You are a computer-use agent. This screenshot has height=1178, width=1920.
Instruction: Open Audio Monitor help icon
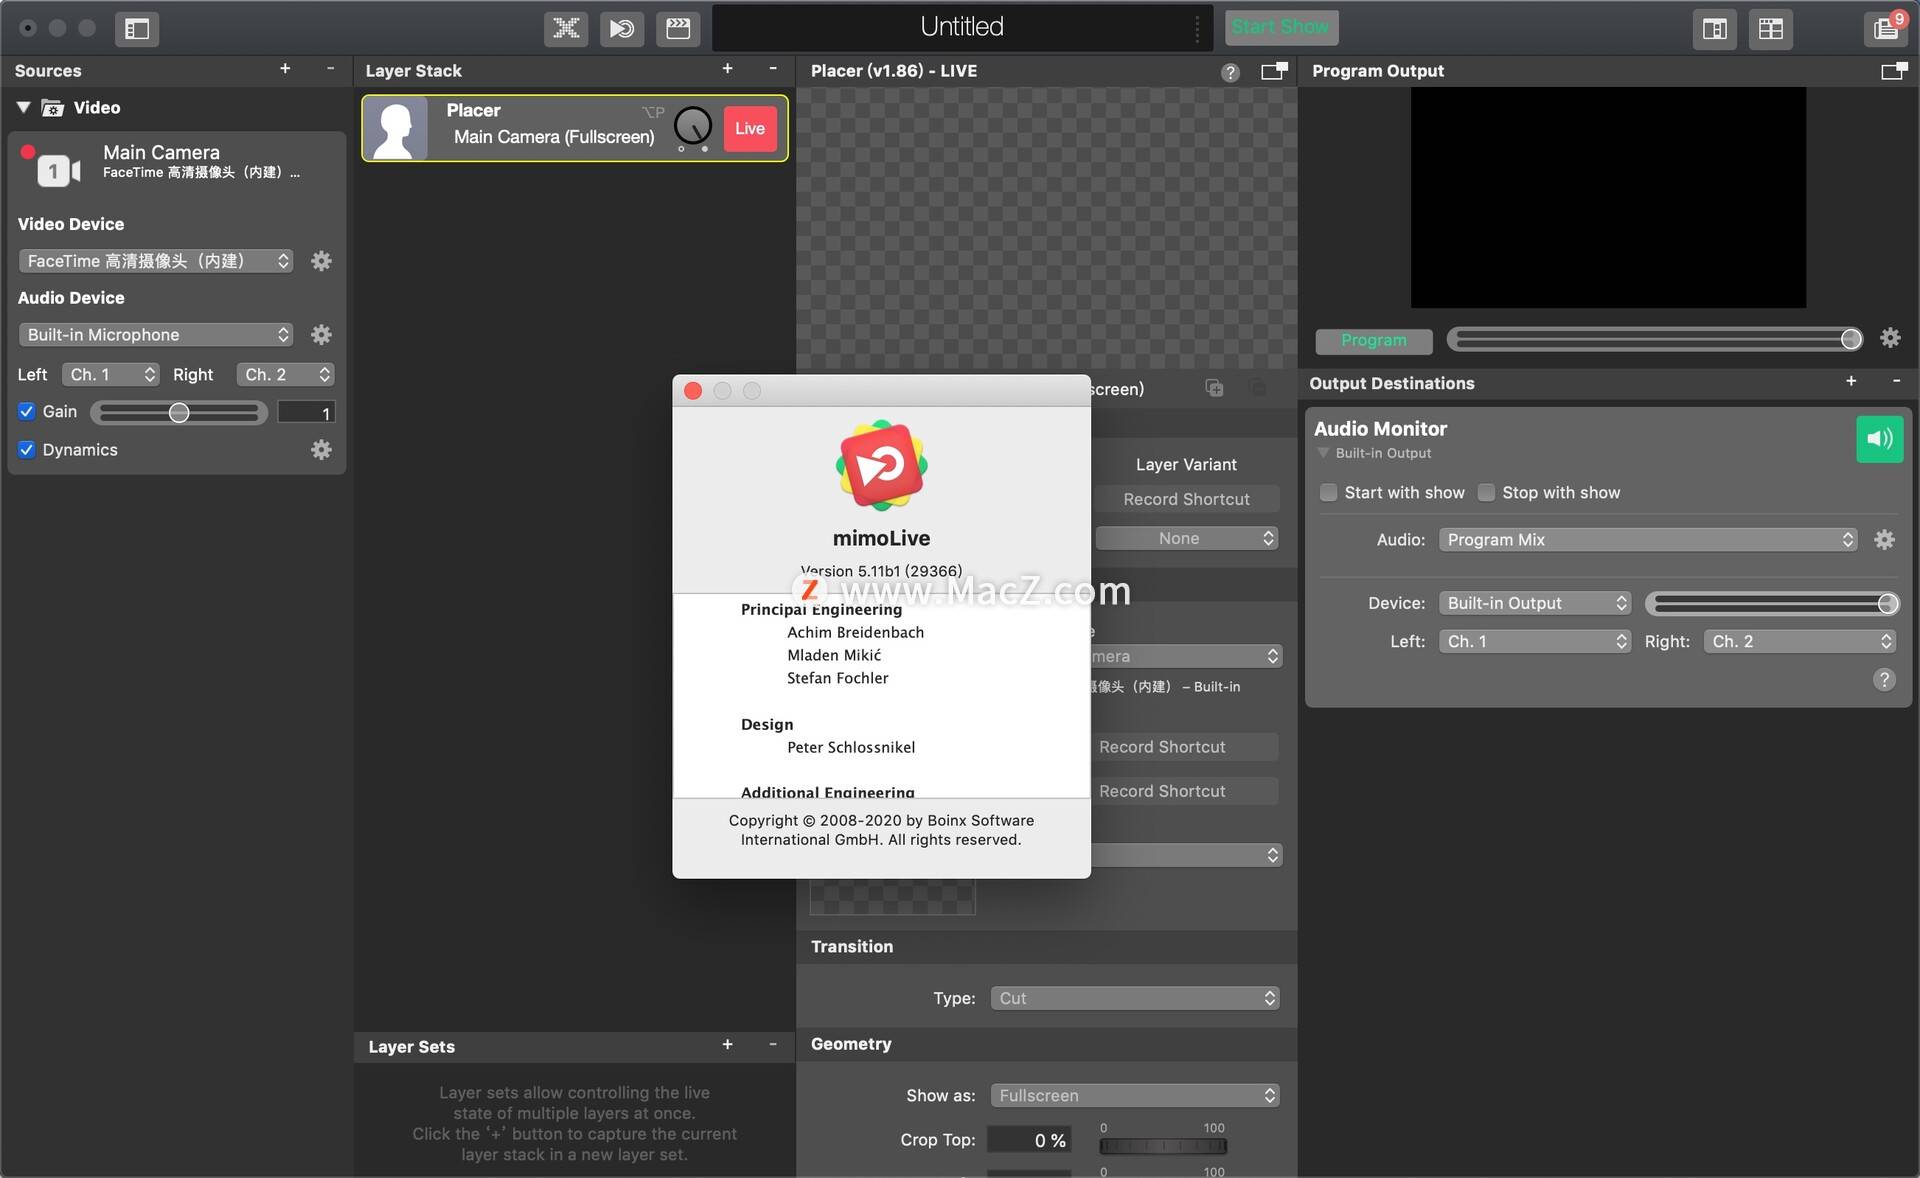(x=1884, y=680)
